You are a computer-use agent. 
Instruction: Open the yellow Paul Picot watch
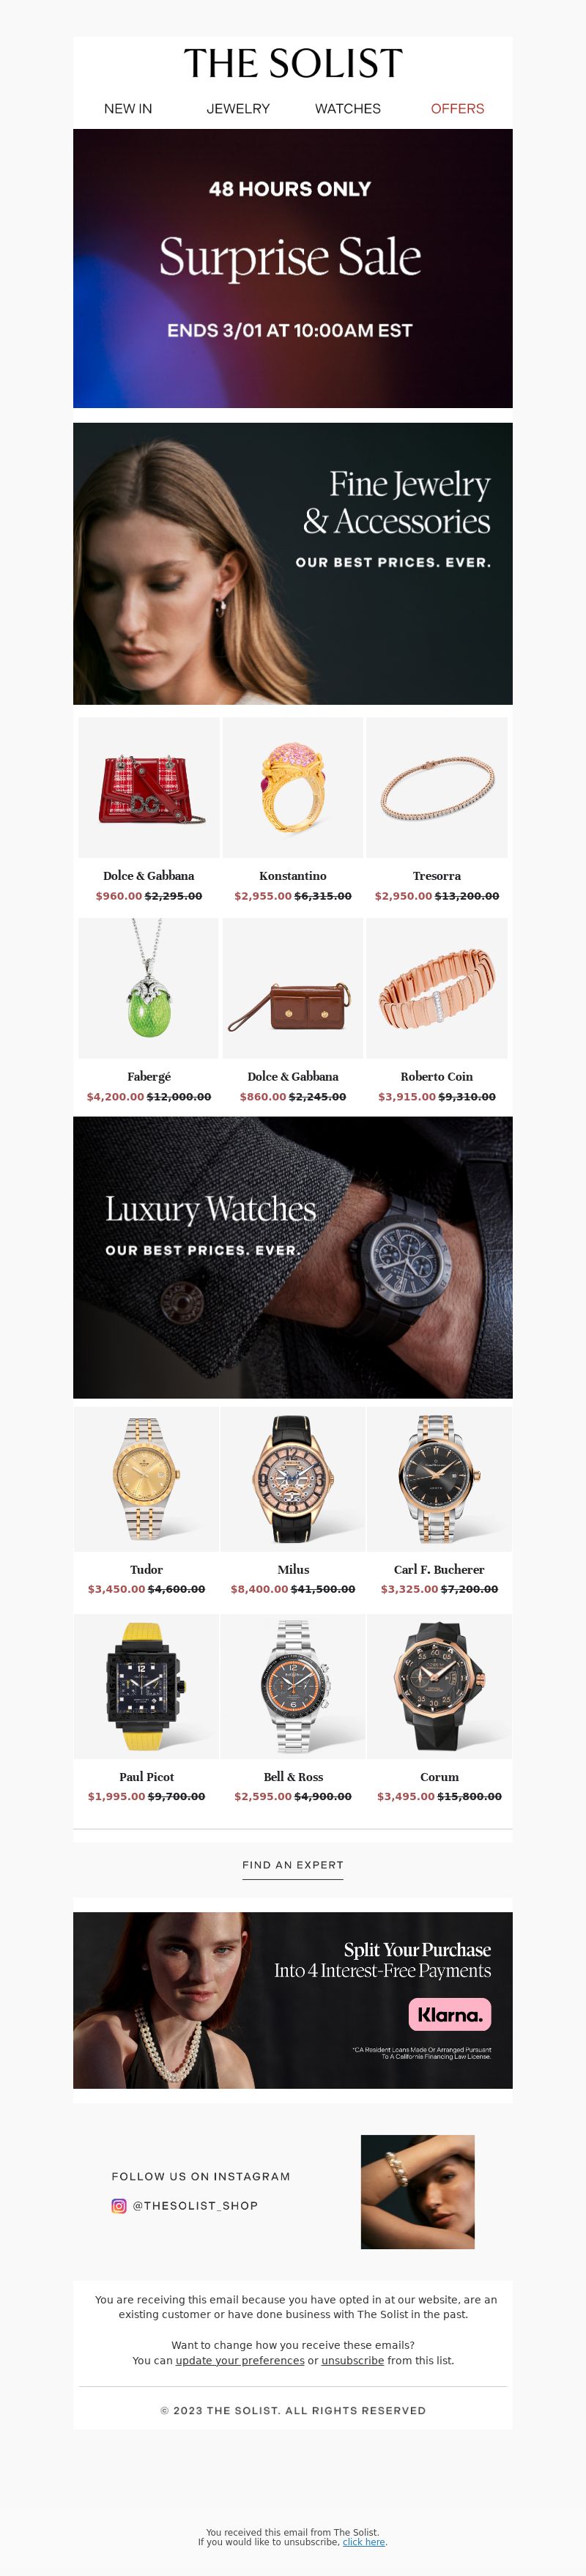tap(146, 1686)
